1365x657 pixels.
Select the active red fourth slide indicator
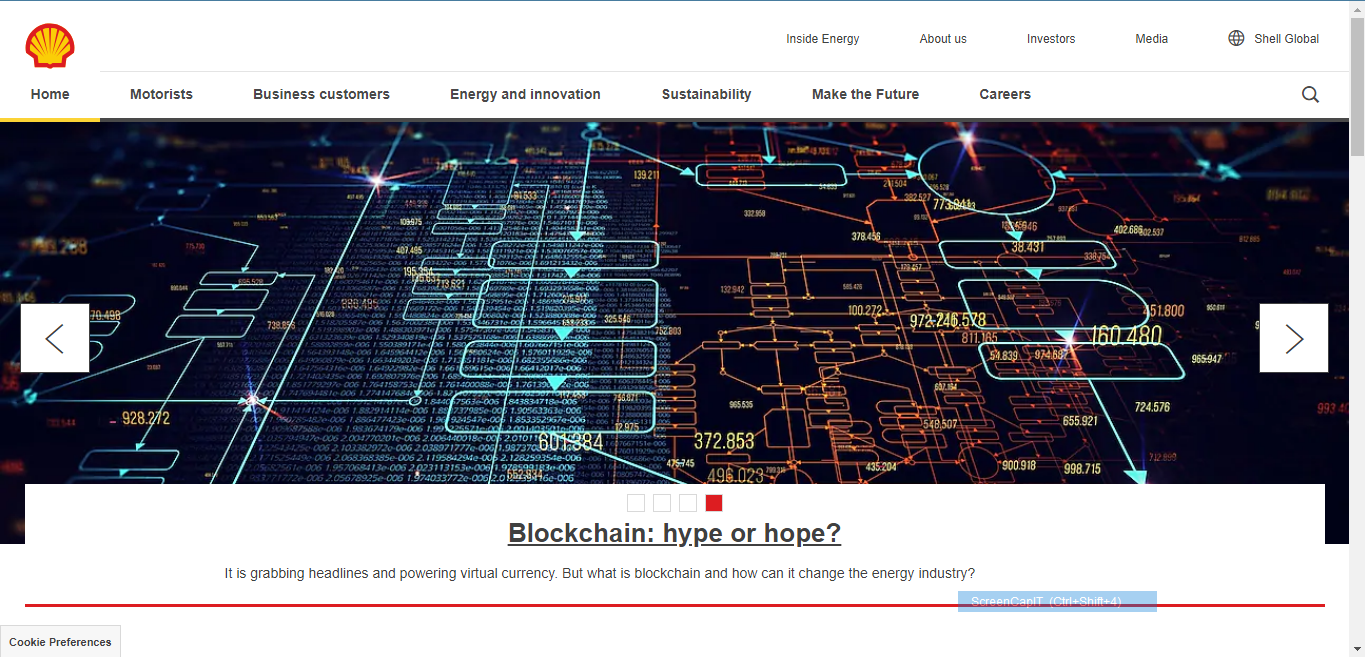[x=714, y=503]
